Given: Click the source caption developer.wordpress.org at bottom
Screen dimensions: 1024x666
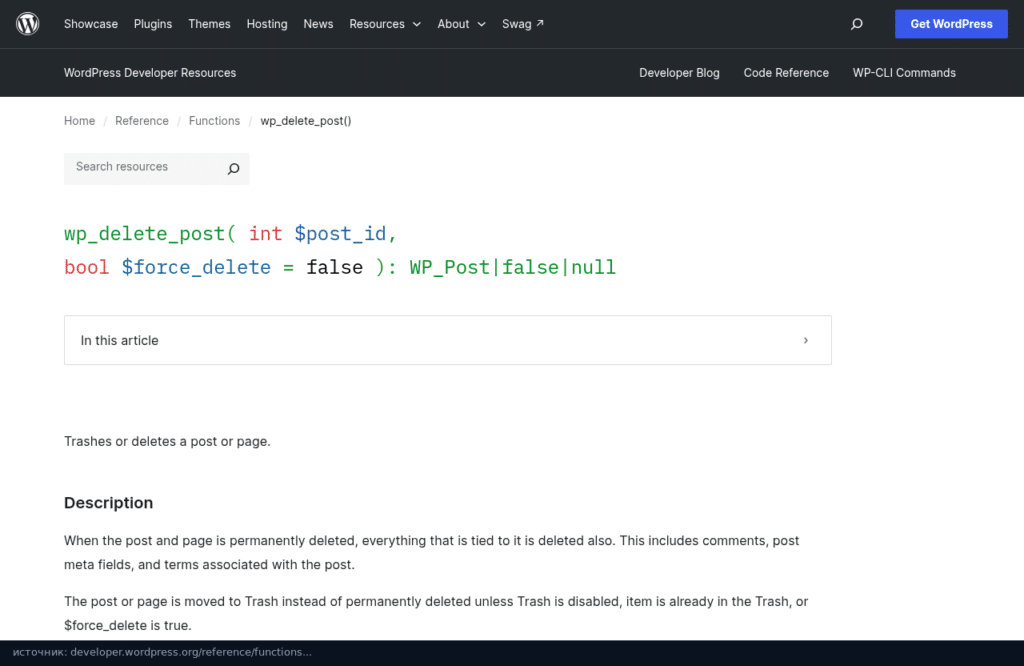Looking at the screenshot, I should [x=162, y=652].
